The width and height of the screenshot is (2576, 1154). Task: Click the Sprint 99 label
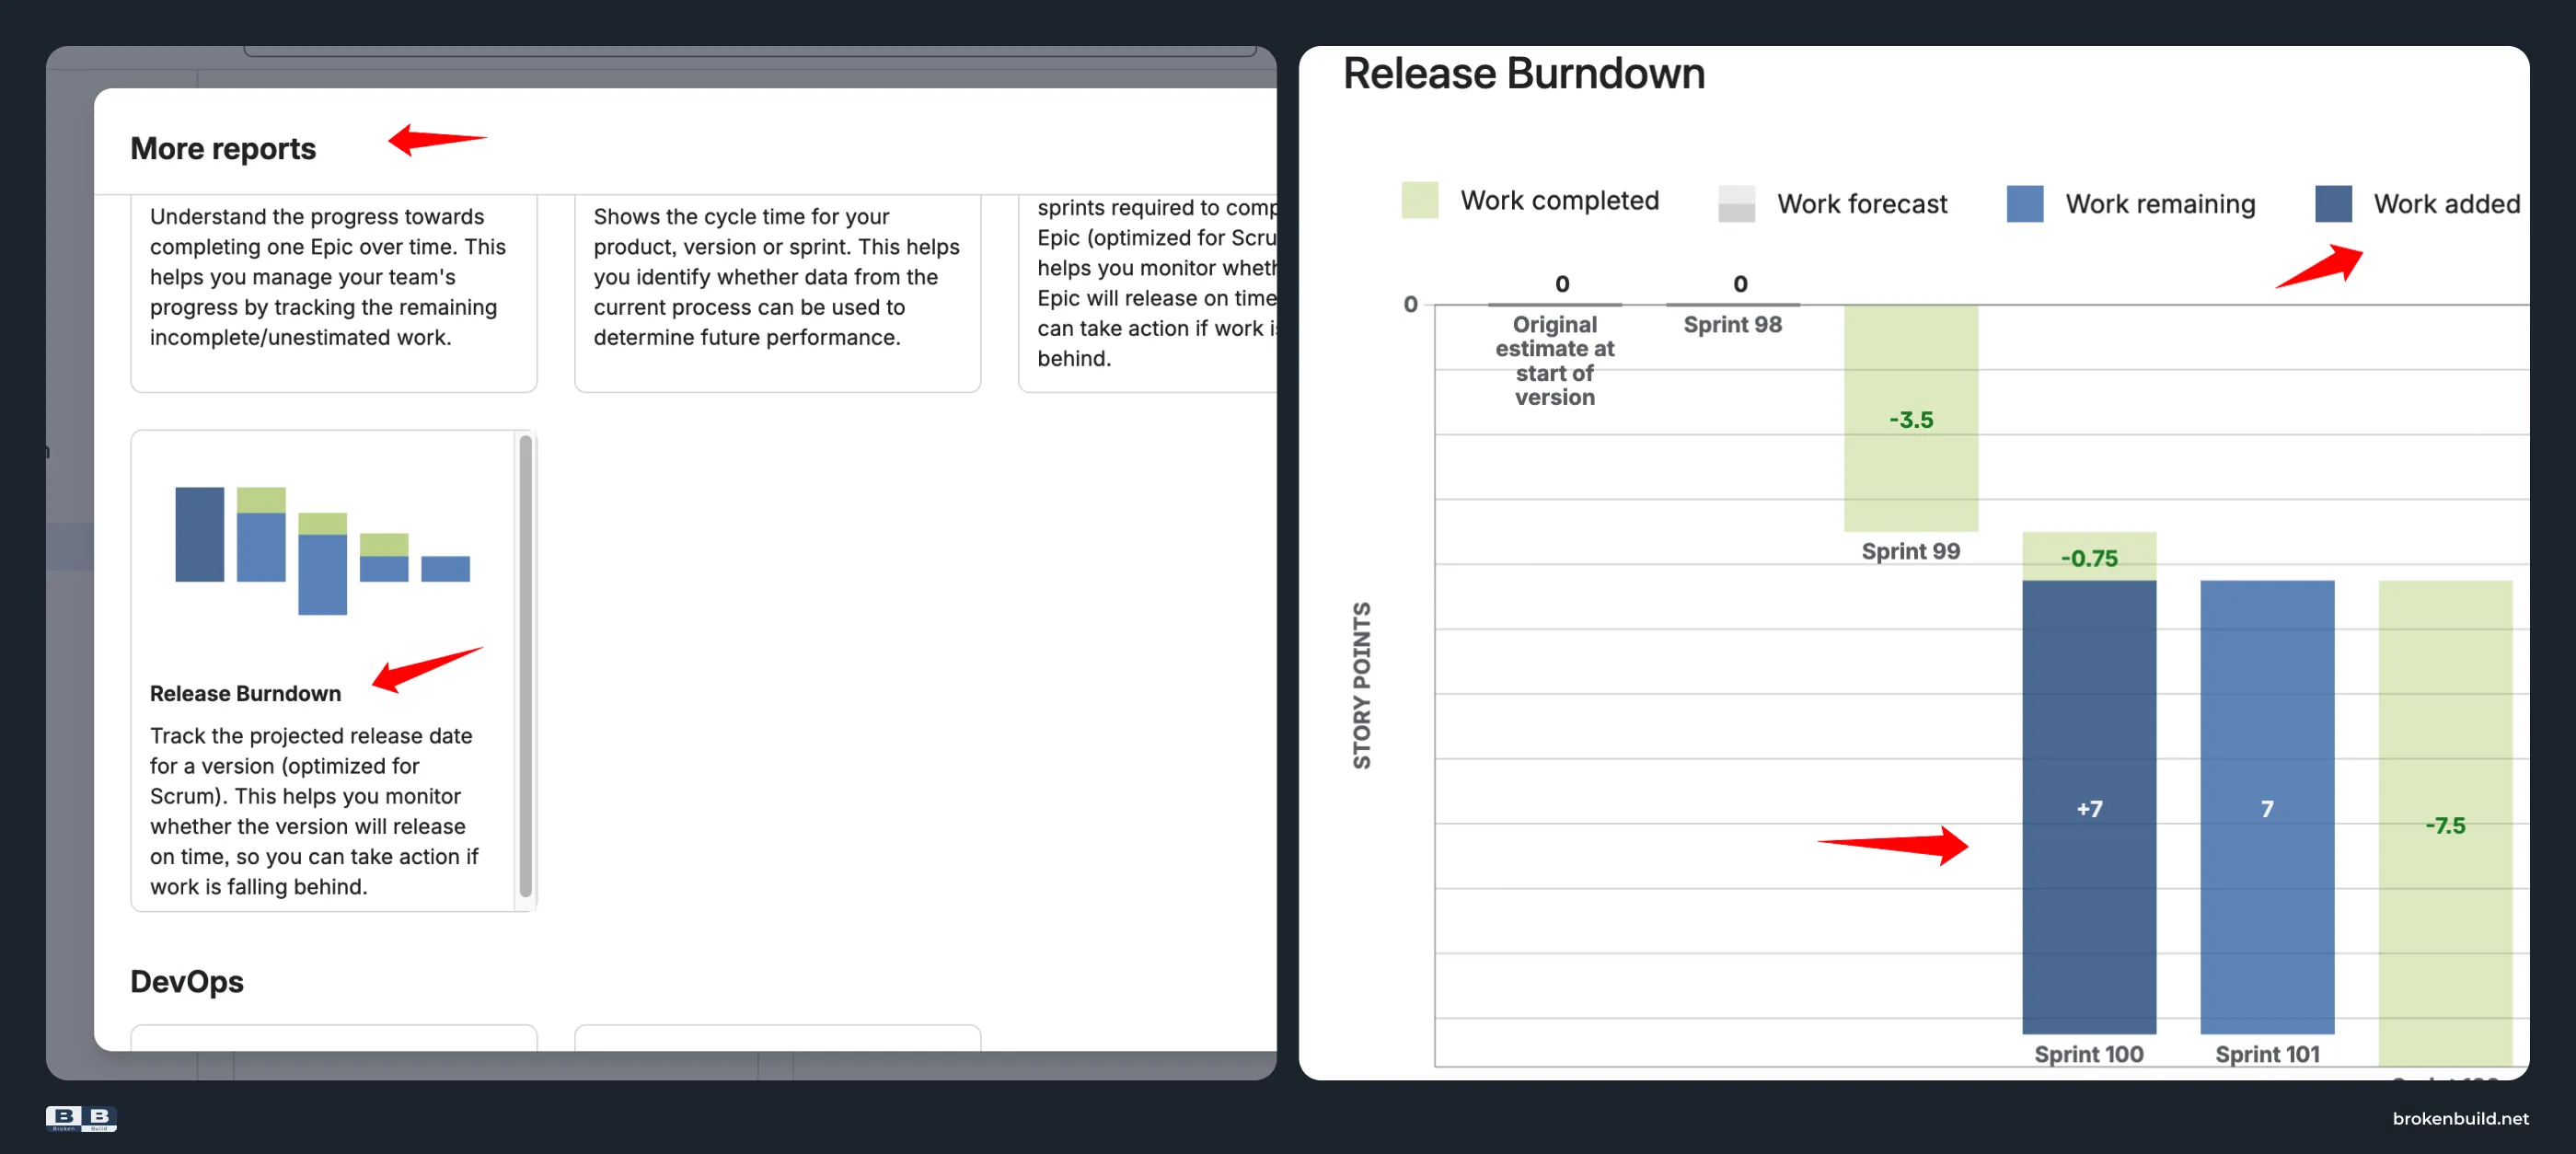pos(1910,551)
